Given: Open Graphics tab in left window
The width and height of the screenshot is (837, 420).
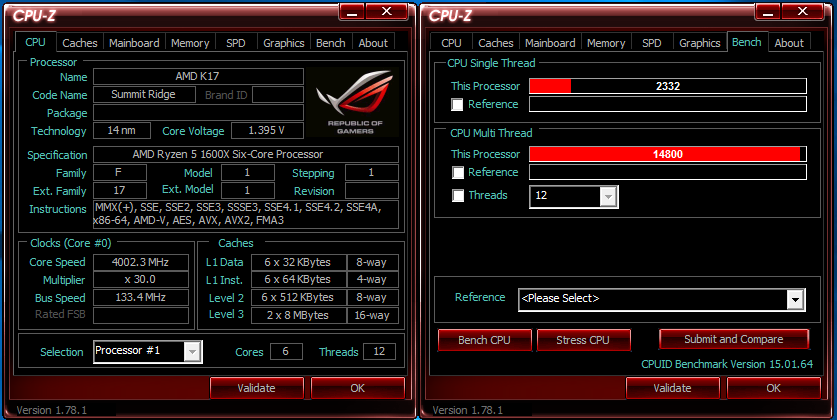Looking at the screenshot, I should (283, 43).
